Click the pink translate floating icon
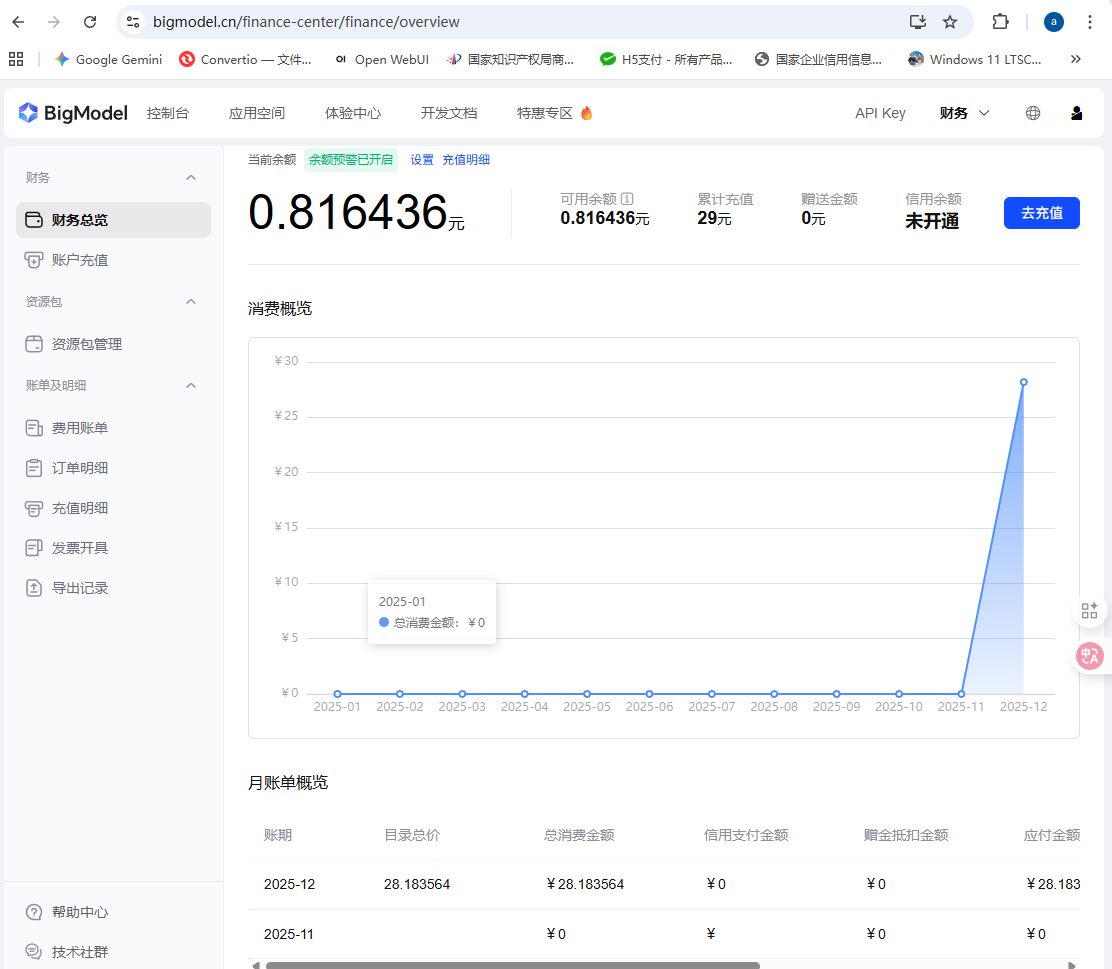Viewport: 1112px width, 969px height. (1090, 656)
